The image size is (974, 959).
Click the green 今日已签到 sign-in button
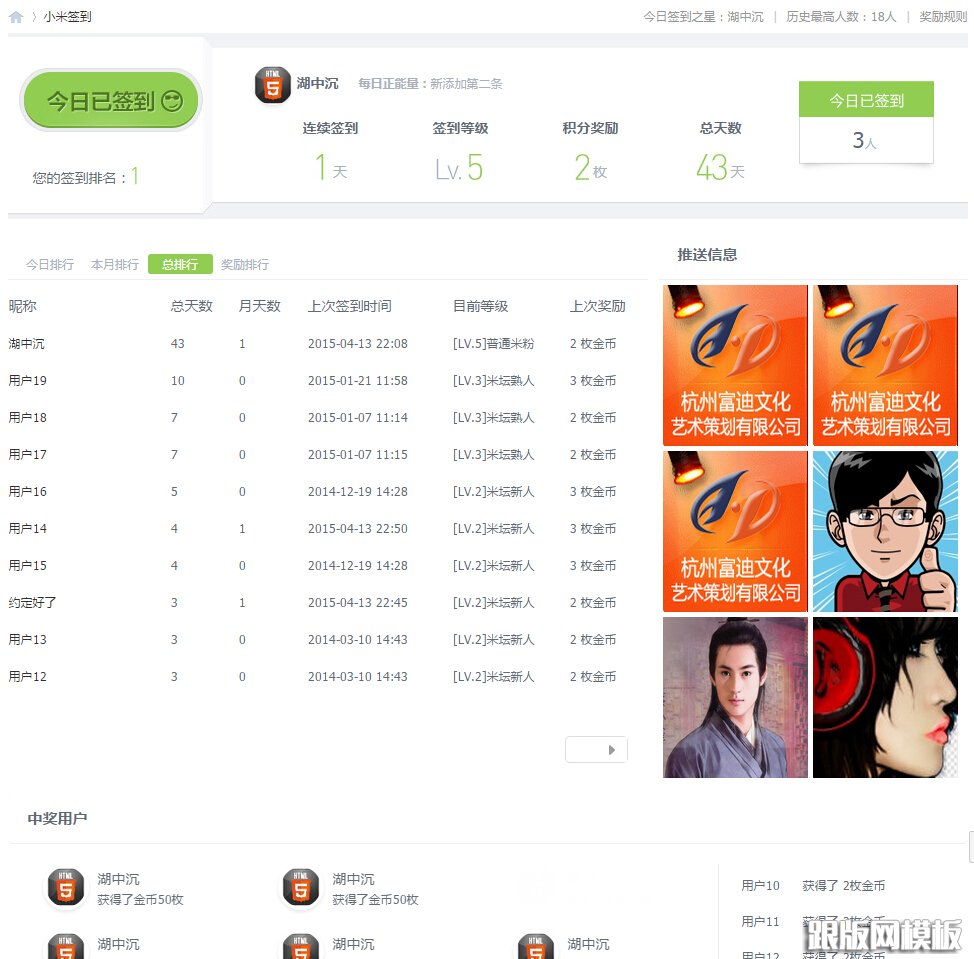[x=110, y=100]
